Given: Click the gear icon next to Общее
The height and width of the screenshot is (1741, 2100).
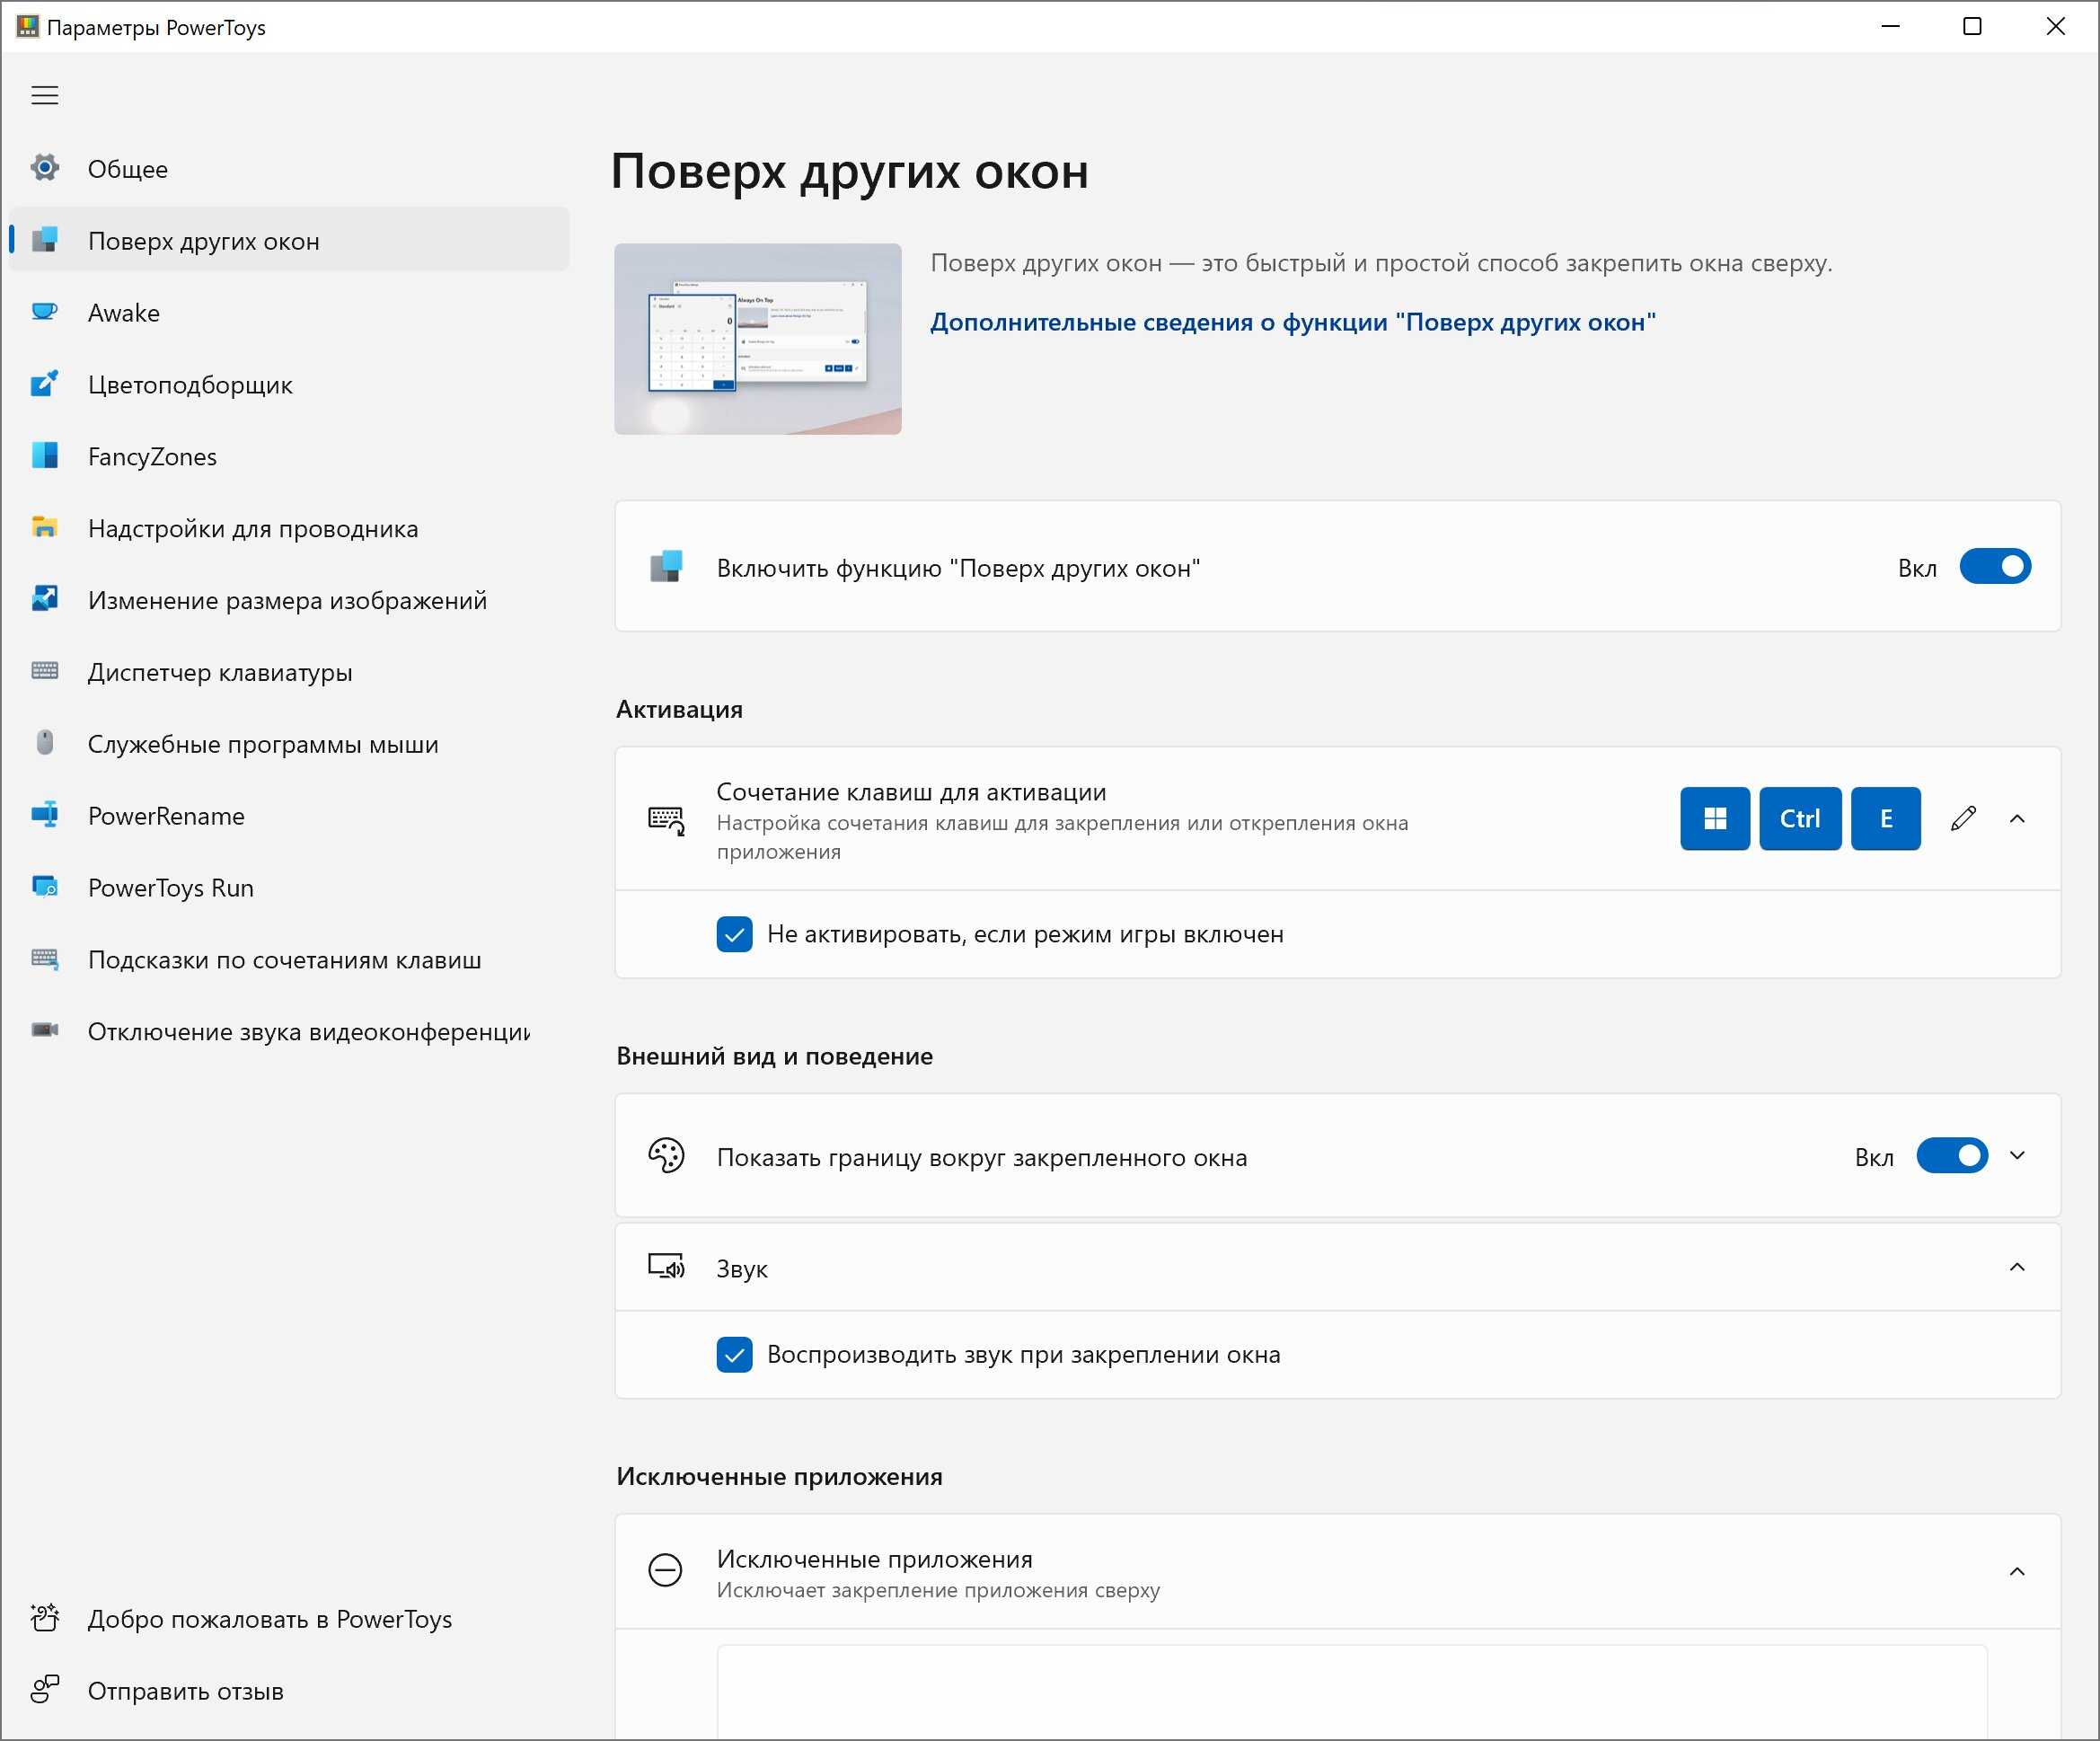Looking at the screenshot, I should [x=45, y=168].
